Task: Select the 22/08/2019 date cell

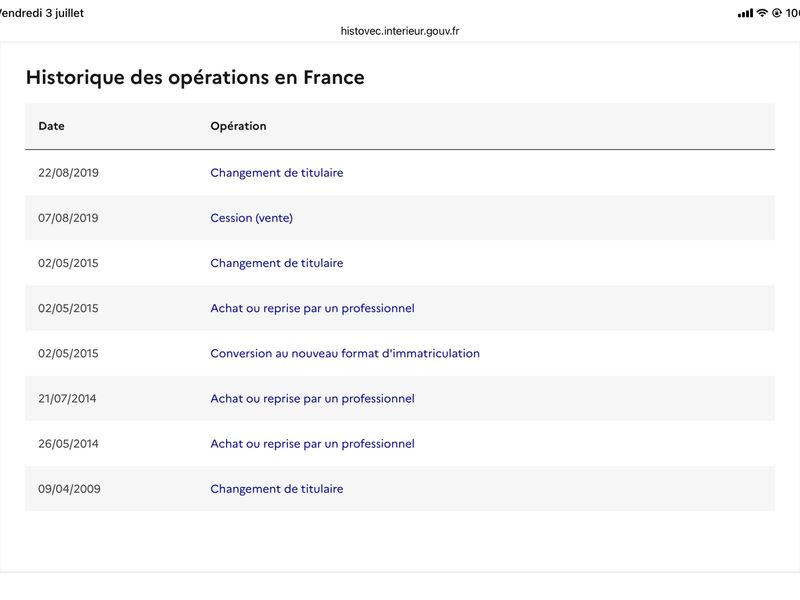Action: point(68,172)
